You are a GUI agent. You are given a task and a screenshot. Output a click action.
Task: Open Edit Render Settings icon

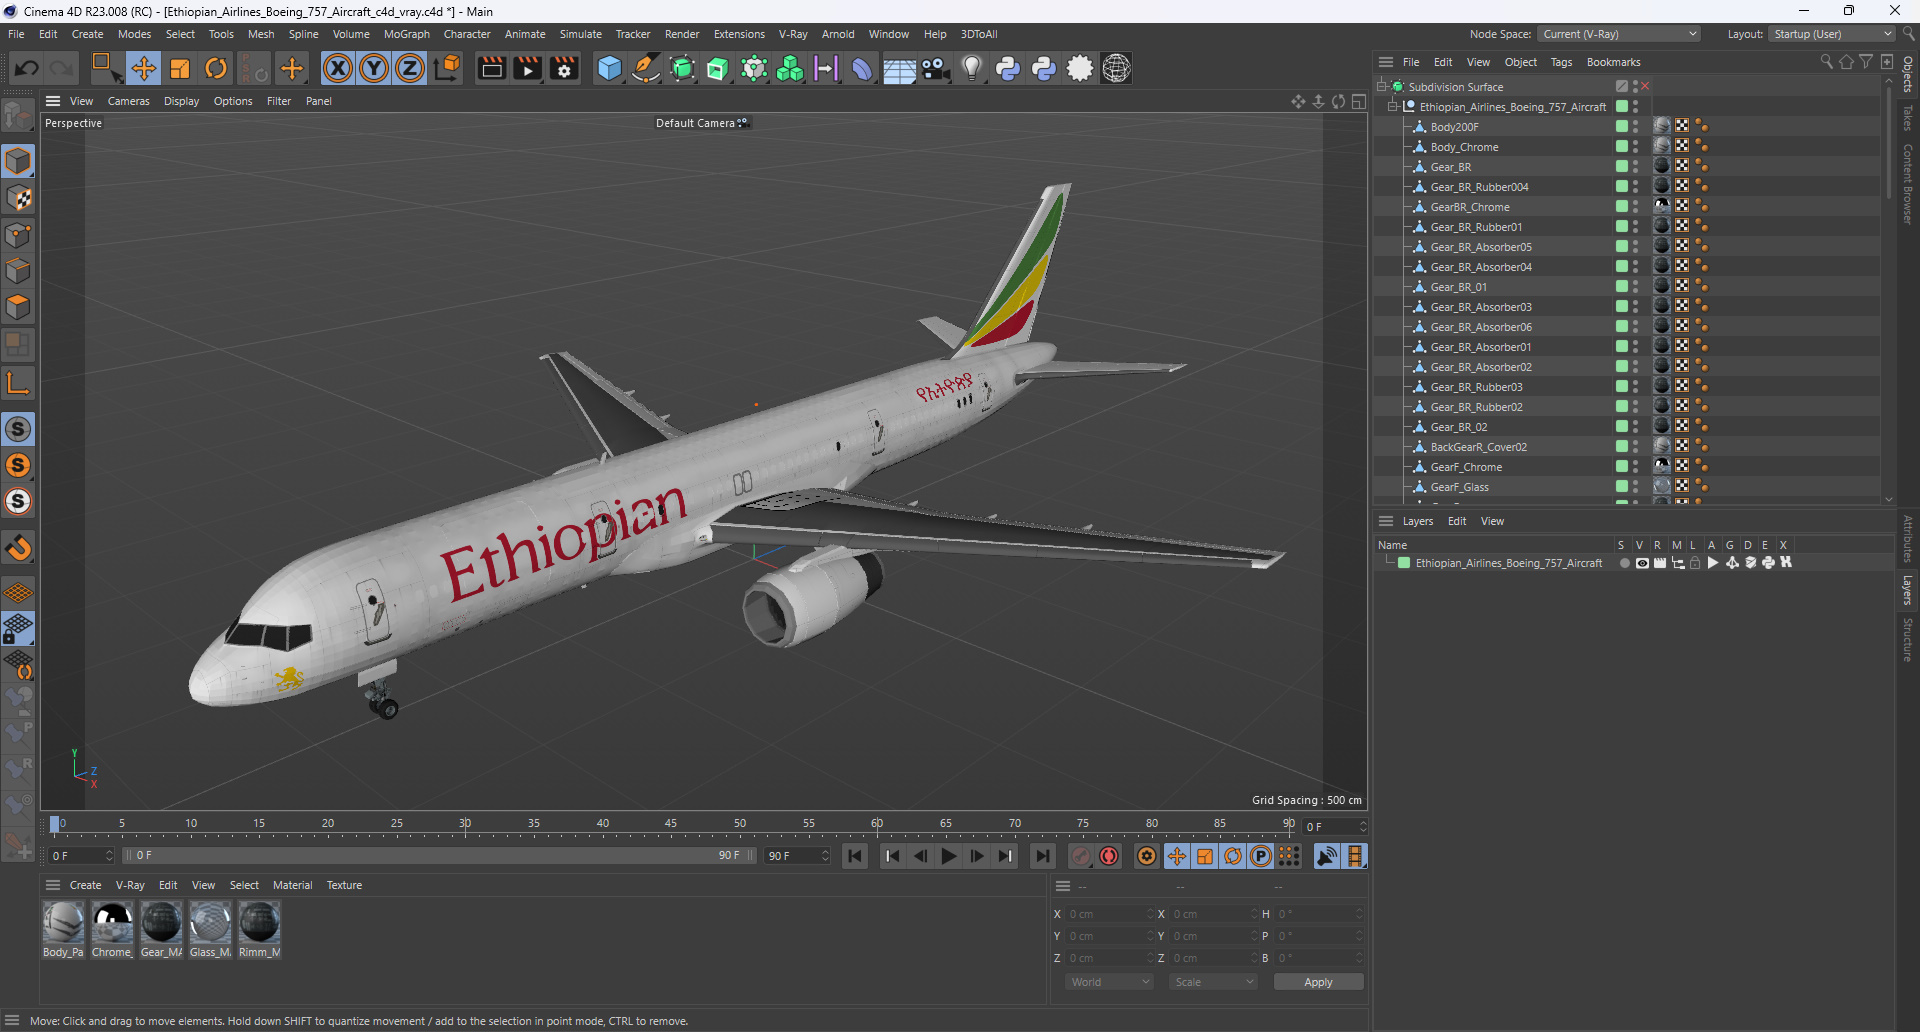point(564,68)
